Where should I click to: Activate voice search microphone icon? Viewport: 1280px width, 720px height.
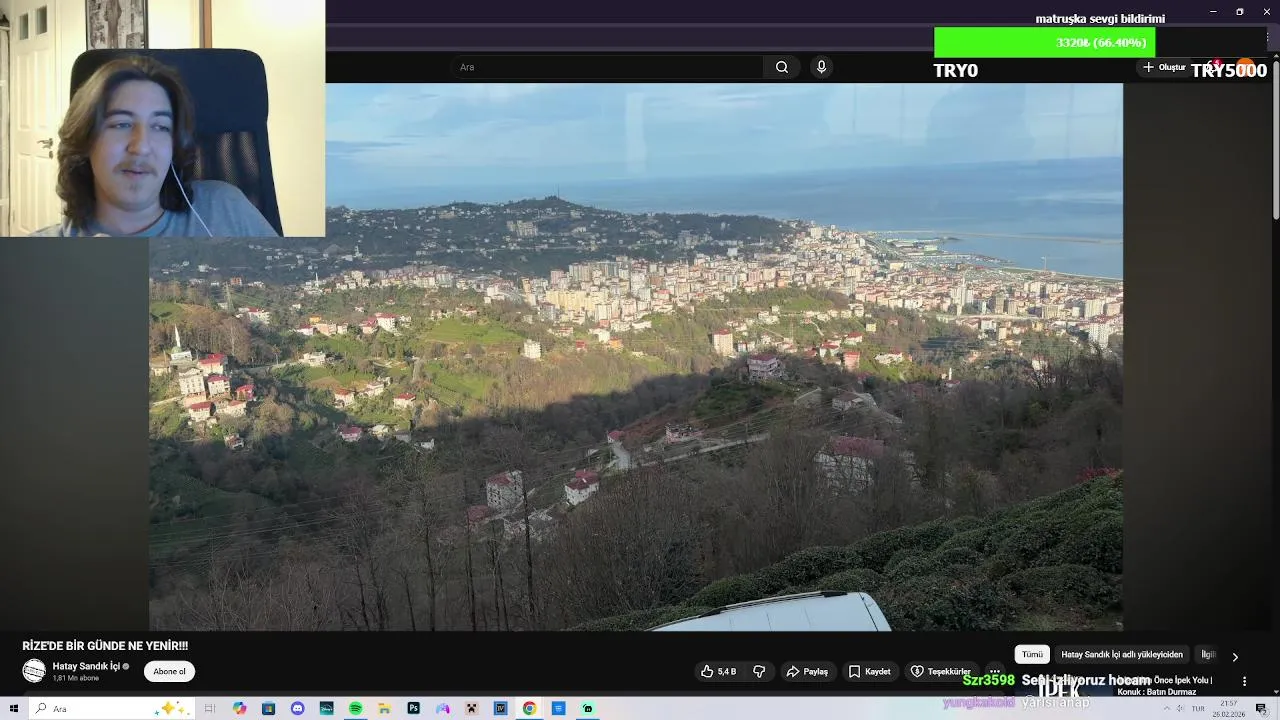coord(821,67)
